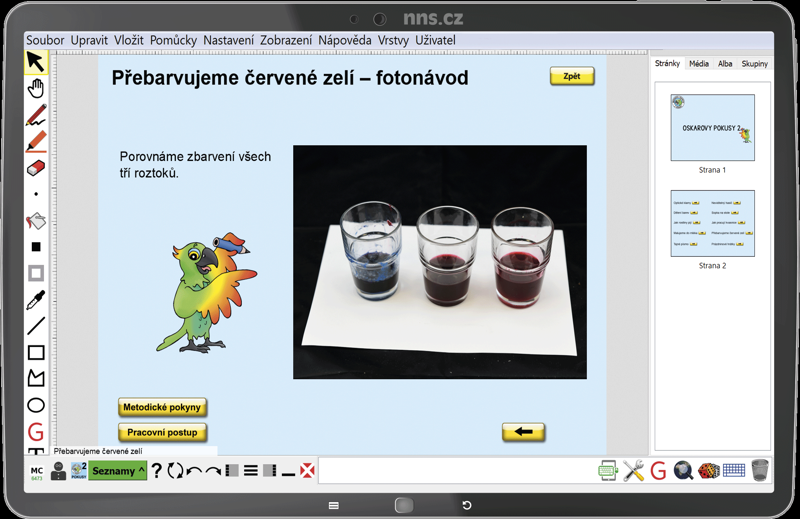Viewport: 800px width, 519px height.
Task: Click the three horizontal lines icon
Action: pos(251,471)
